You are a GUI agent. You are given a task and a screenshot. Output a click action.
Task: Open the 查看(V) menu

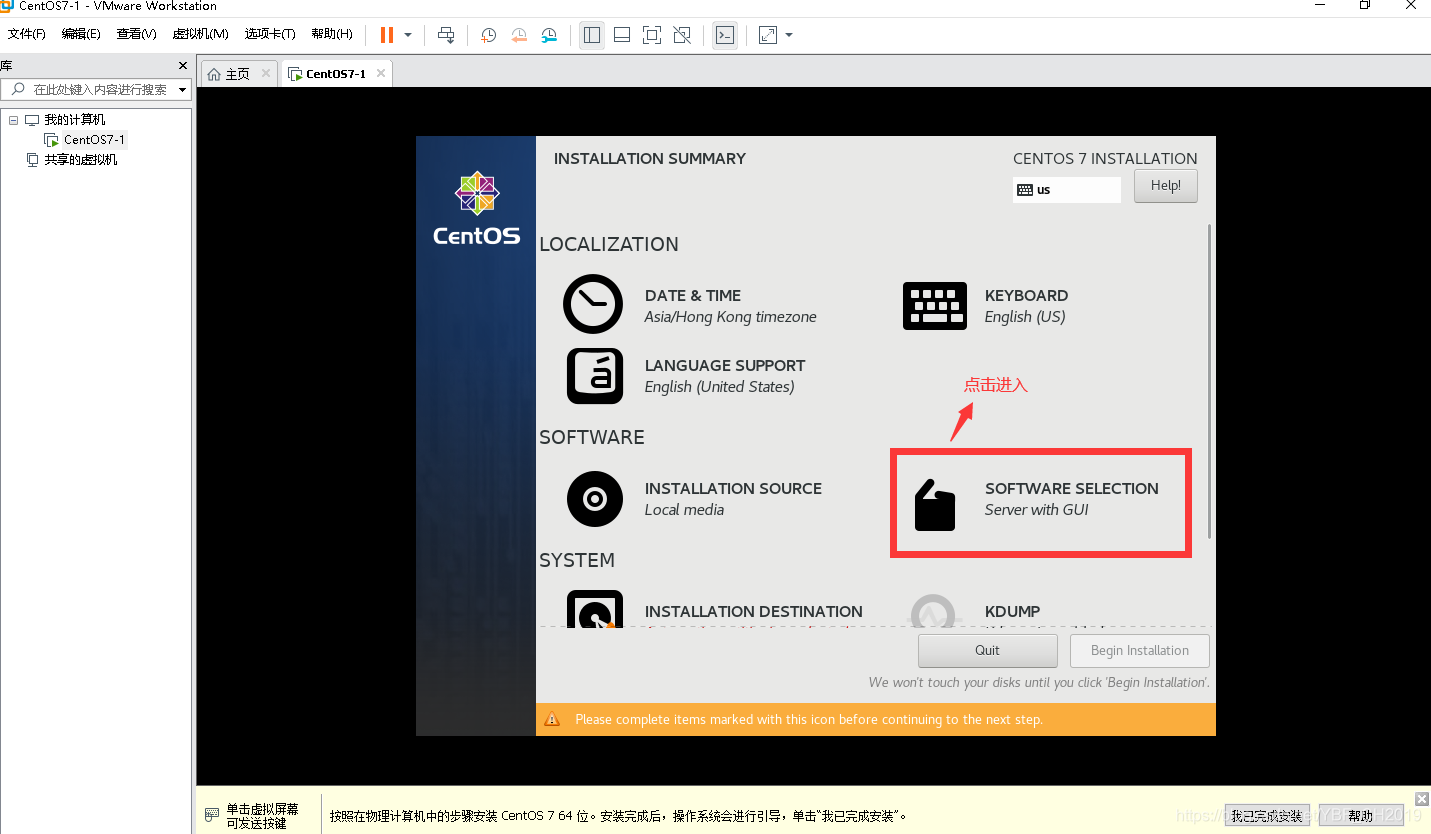pyautogui.click(x=136, y=34)
